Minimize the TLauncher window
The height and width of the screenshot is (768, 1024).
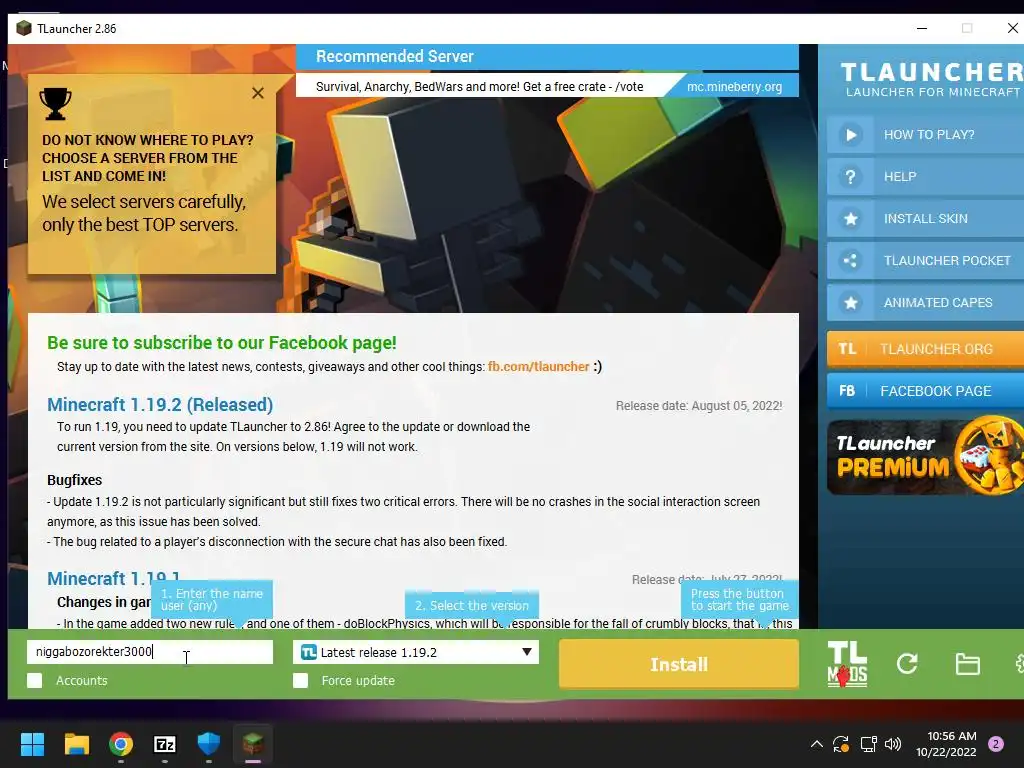(921, 28)
